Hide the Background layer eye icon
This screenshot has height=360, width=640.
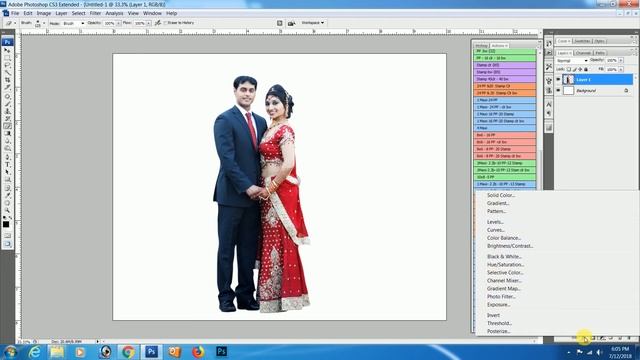click(x=558, y=91)
